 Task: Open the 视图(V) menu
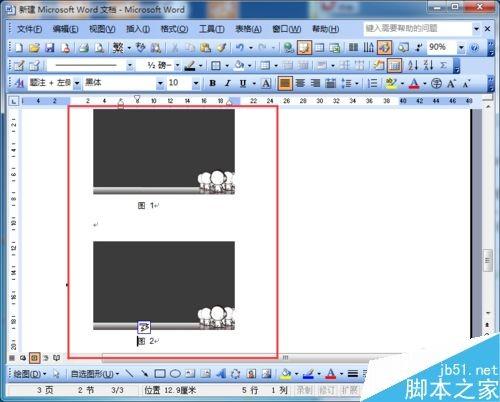point(102,29)
